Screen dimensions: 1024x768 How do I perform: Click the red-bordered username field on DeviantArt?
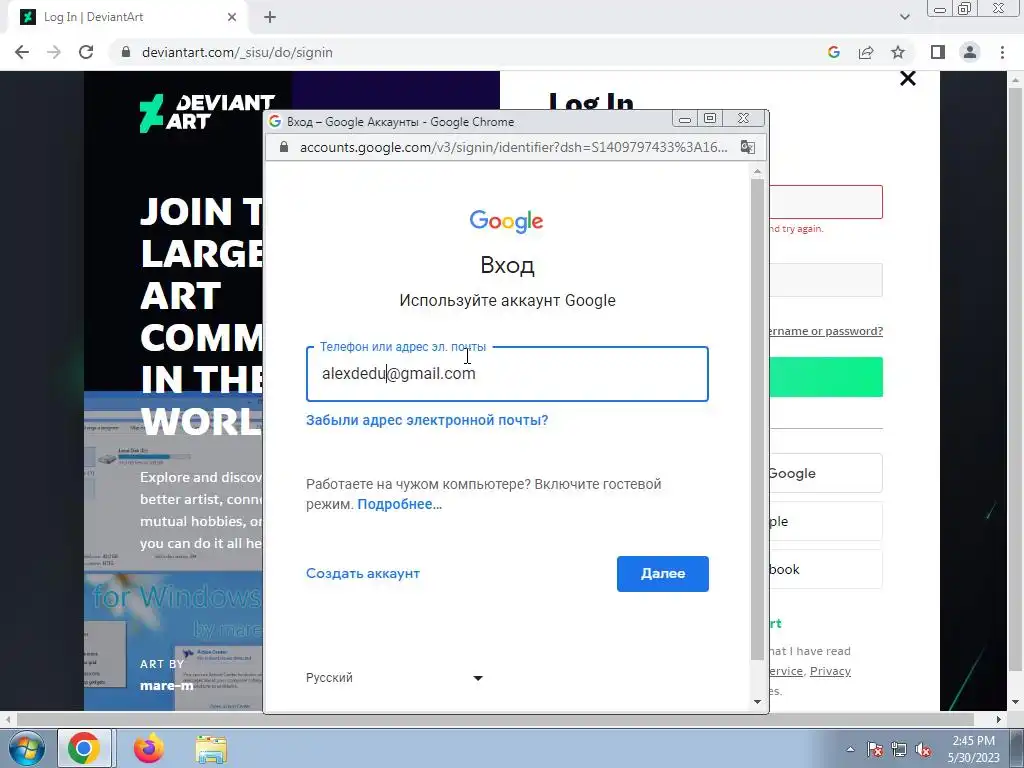coord(826,202)
